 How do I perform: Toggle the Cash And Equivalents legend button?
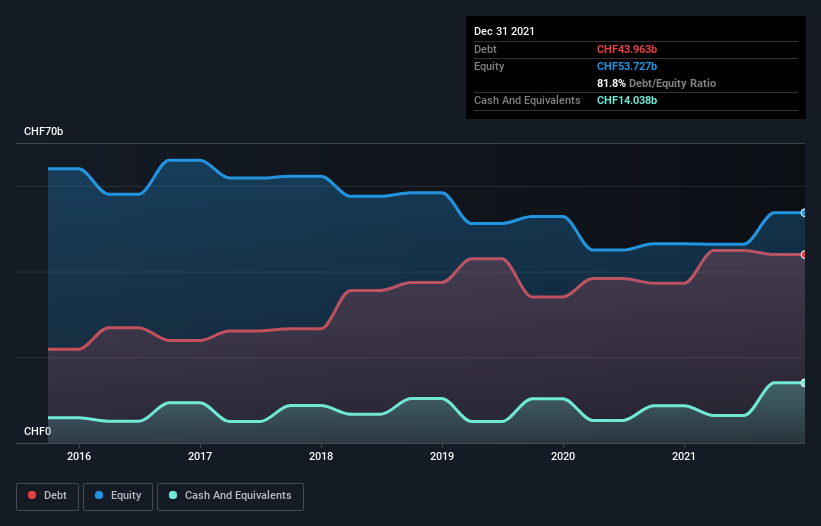tap(230, 496)
